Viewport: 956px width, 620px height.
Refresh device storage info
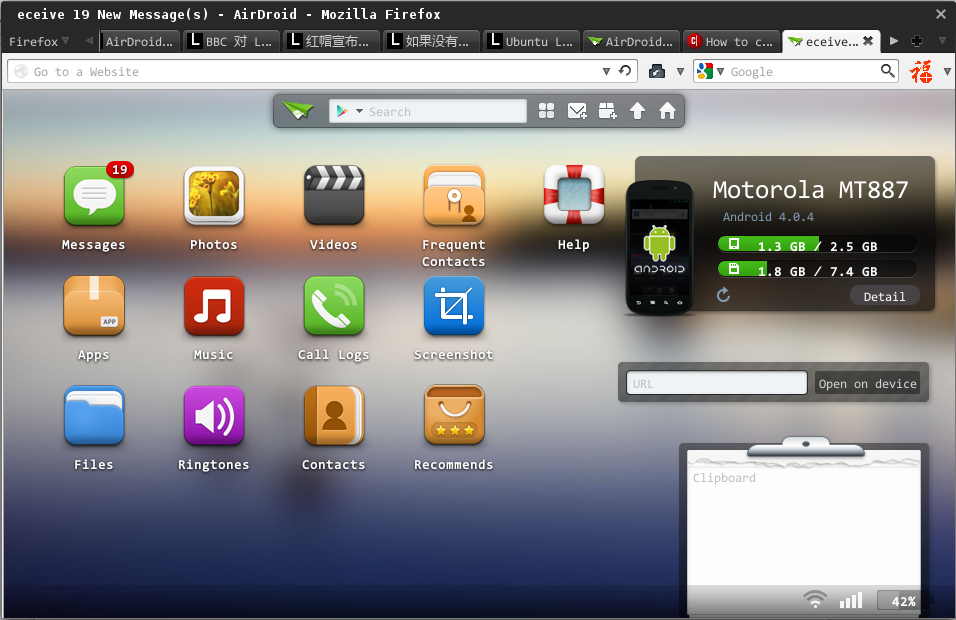click(x=723, y=295)
